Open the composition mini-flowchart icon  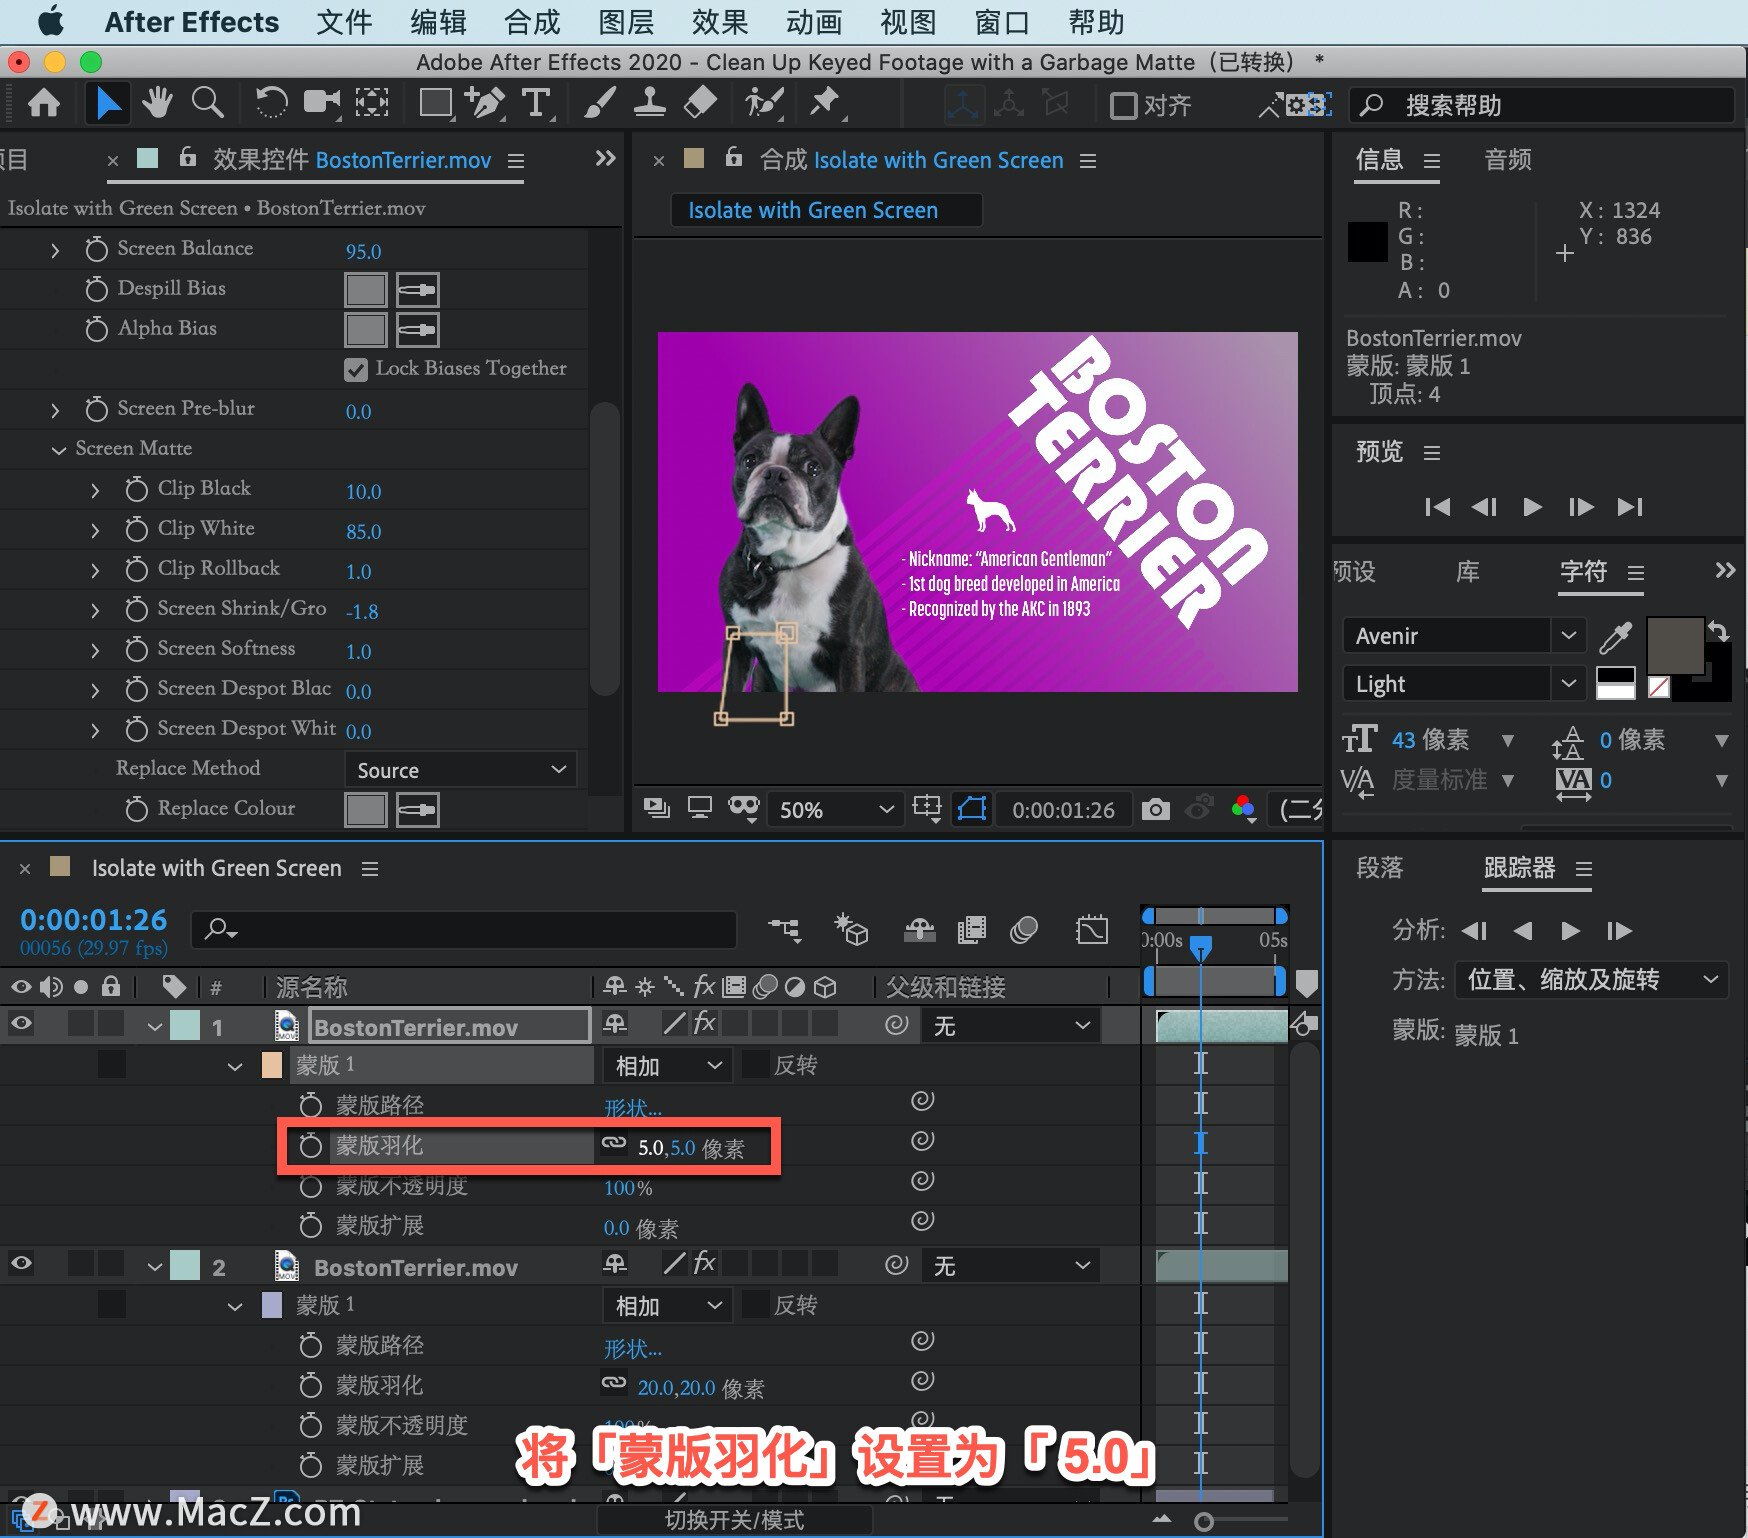point(785,930)
